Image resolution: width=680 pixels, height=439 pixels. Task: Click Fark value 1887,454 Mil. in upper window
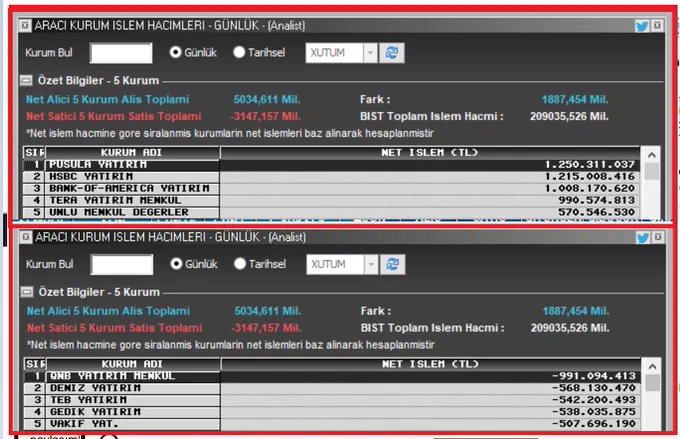[575, 100]
